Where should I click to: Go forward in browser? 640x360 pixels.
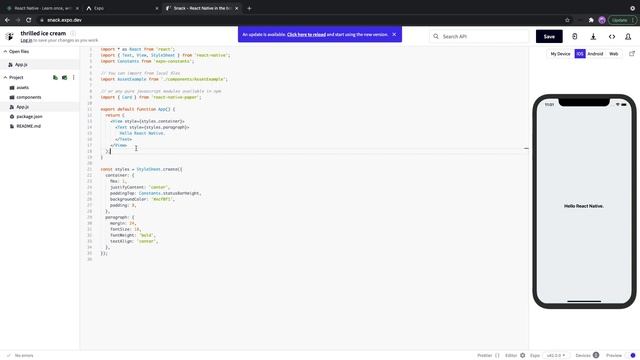pyautogui.click(x=18, y=20)
